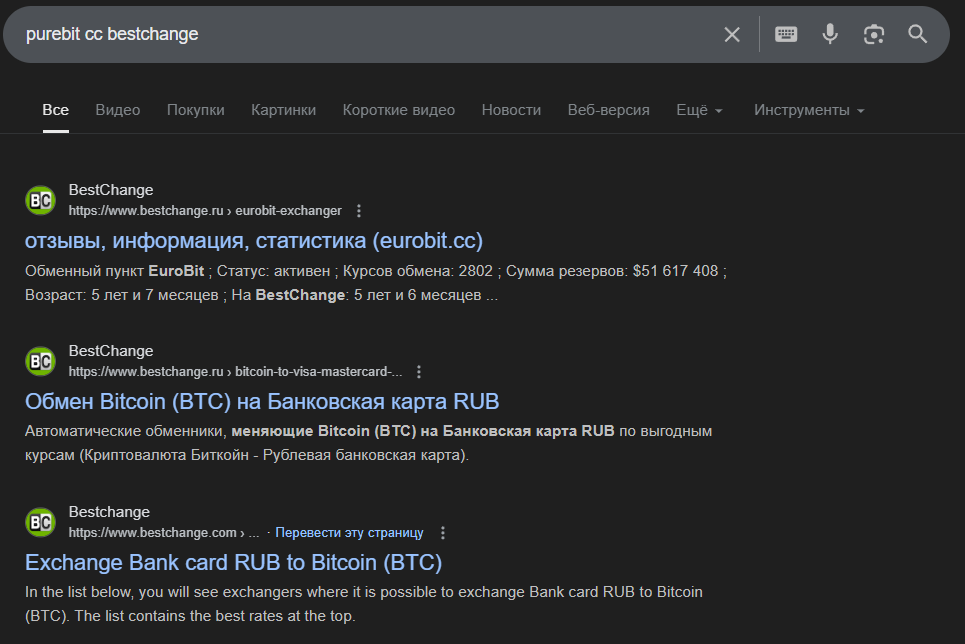The width and height of the screenshot is (965, 644).
Task: Click the Bestchange site name above Exchange Bank card result
Action: [x=110, y=512]
